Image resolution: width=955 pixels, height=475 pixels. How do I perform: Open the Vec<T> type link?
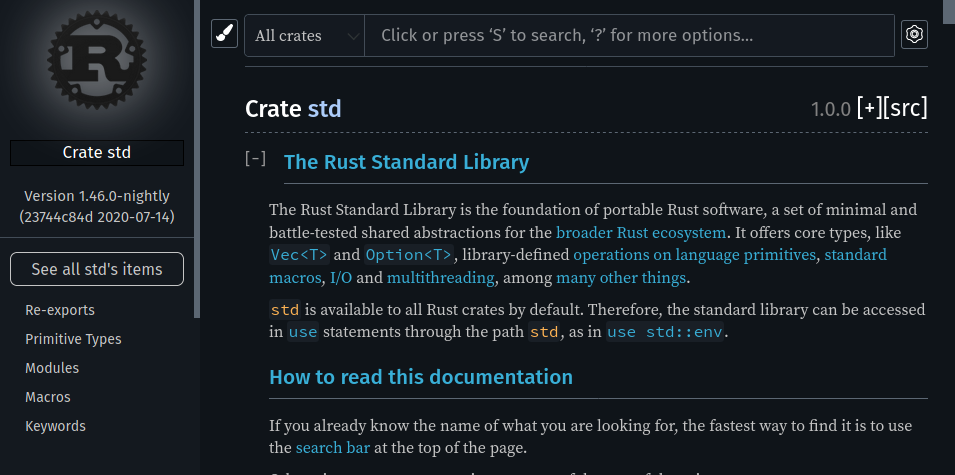[x=299, y=255]
